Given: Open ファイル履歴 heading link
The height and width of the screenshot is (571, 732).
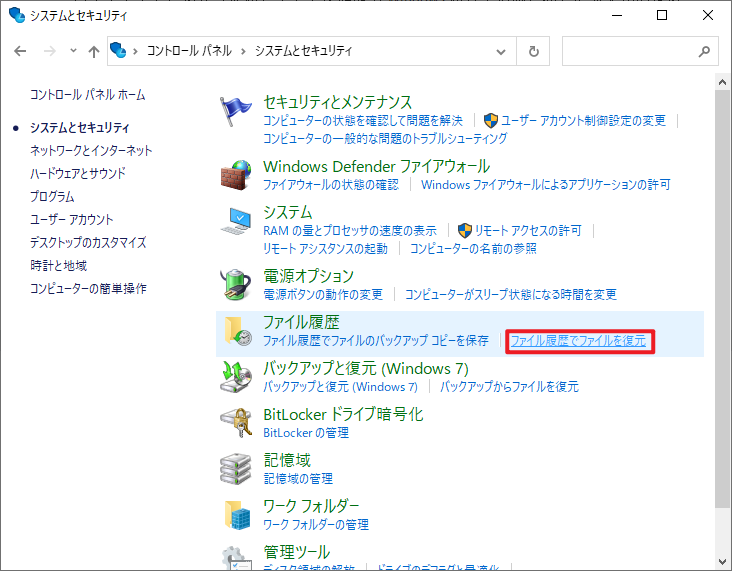Looking at the screenshot, I should [x=301, y=322].
